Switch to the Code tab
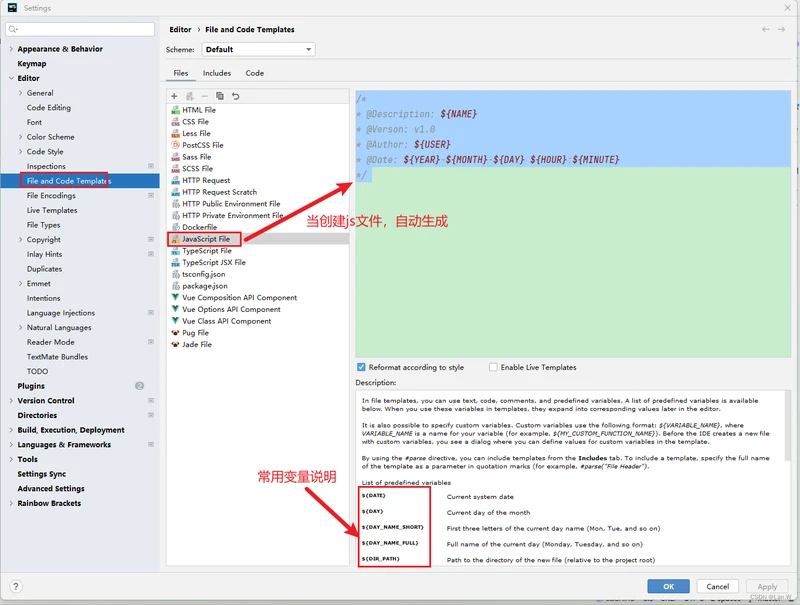 [255, 73]
